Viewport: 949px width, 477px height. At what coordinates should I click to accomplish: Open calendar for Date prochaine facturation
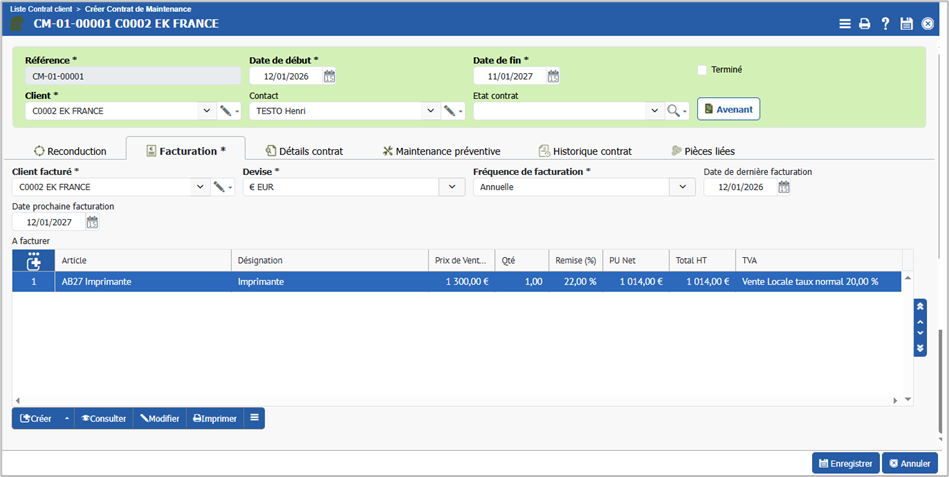click(92, 223)
